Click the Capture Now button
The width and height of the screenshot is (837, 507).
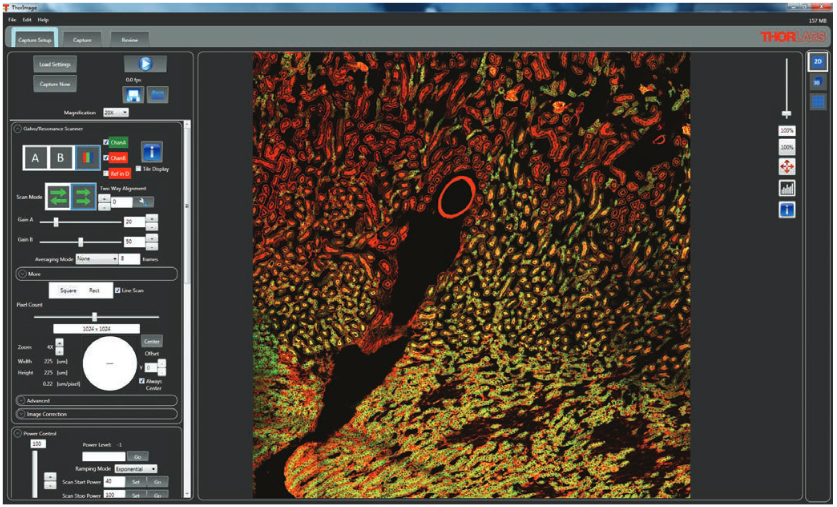(54, 84)
